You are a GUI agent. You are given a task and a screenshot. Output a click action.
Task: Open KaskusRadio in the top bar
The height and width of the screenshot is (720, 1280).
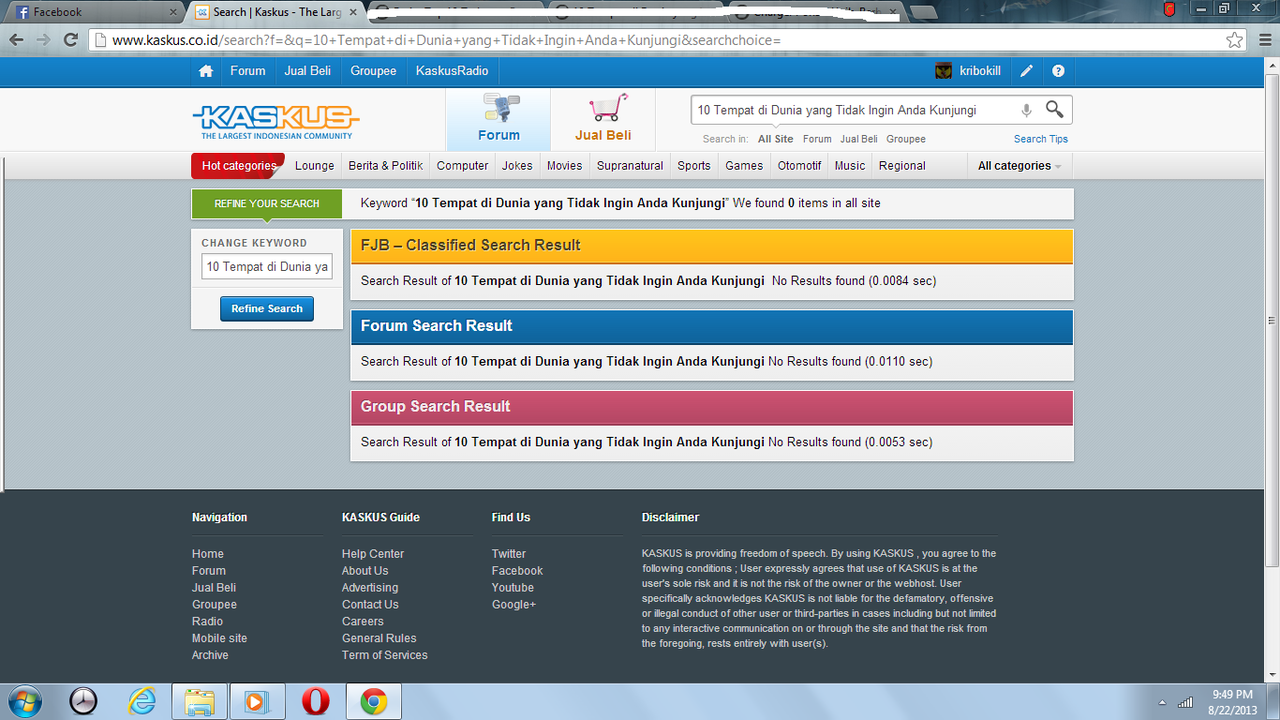click(452, 71)
